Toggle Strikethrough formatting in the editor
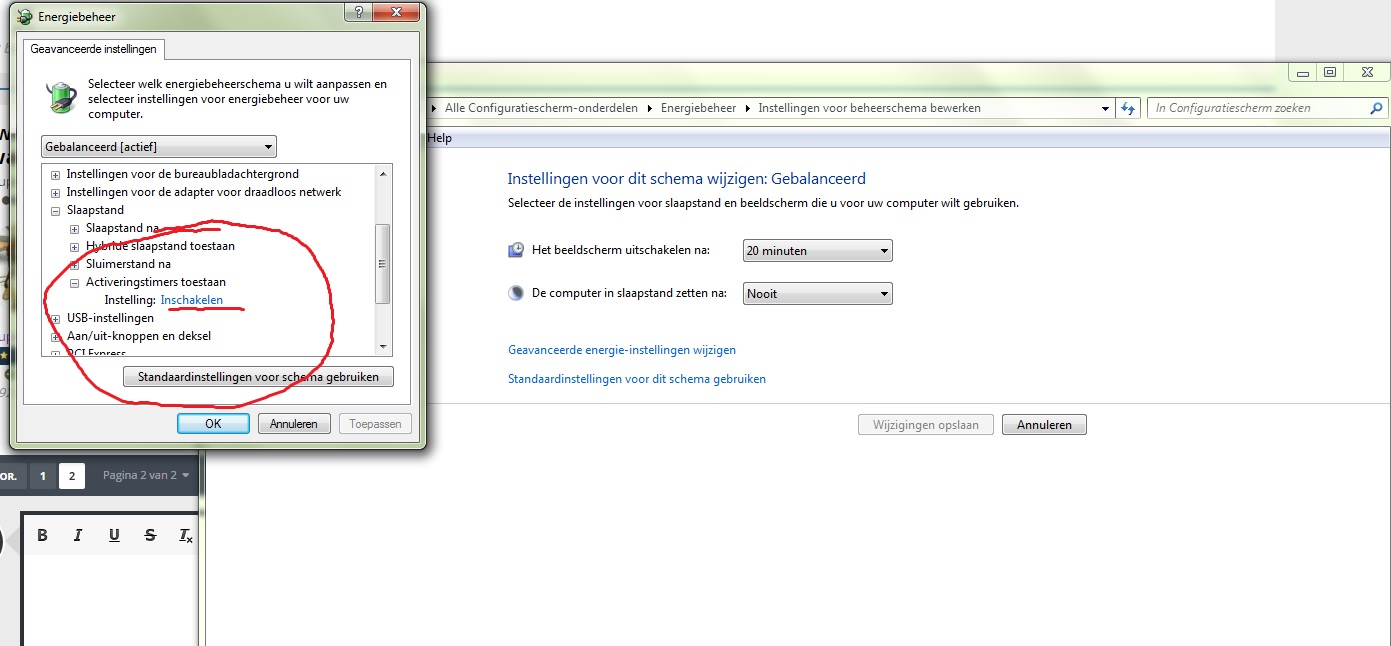1391x646 pixels. pyautogui.click(x=150, y=536)
